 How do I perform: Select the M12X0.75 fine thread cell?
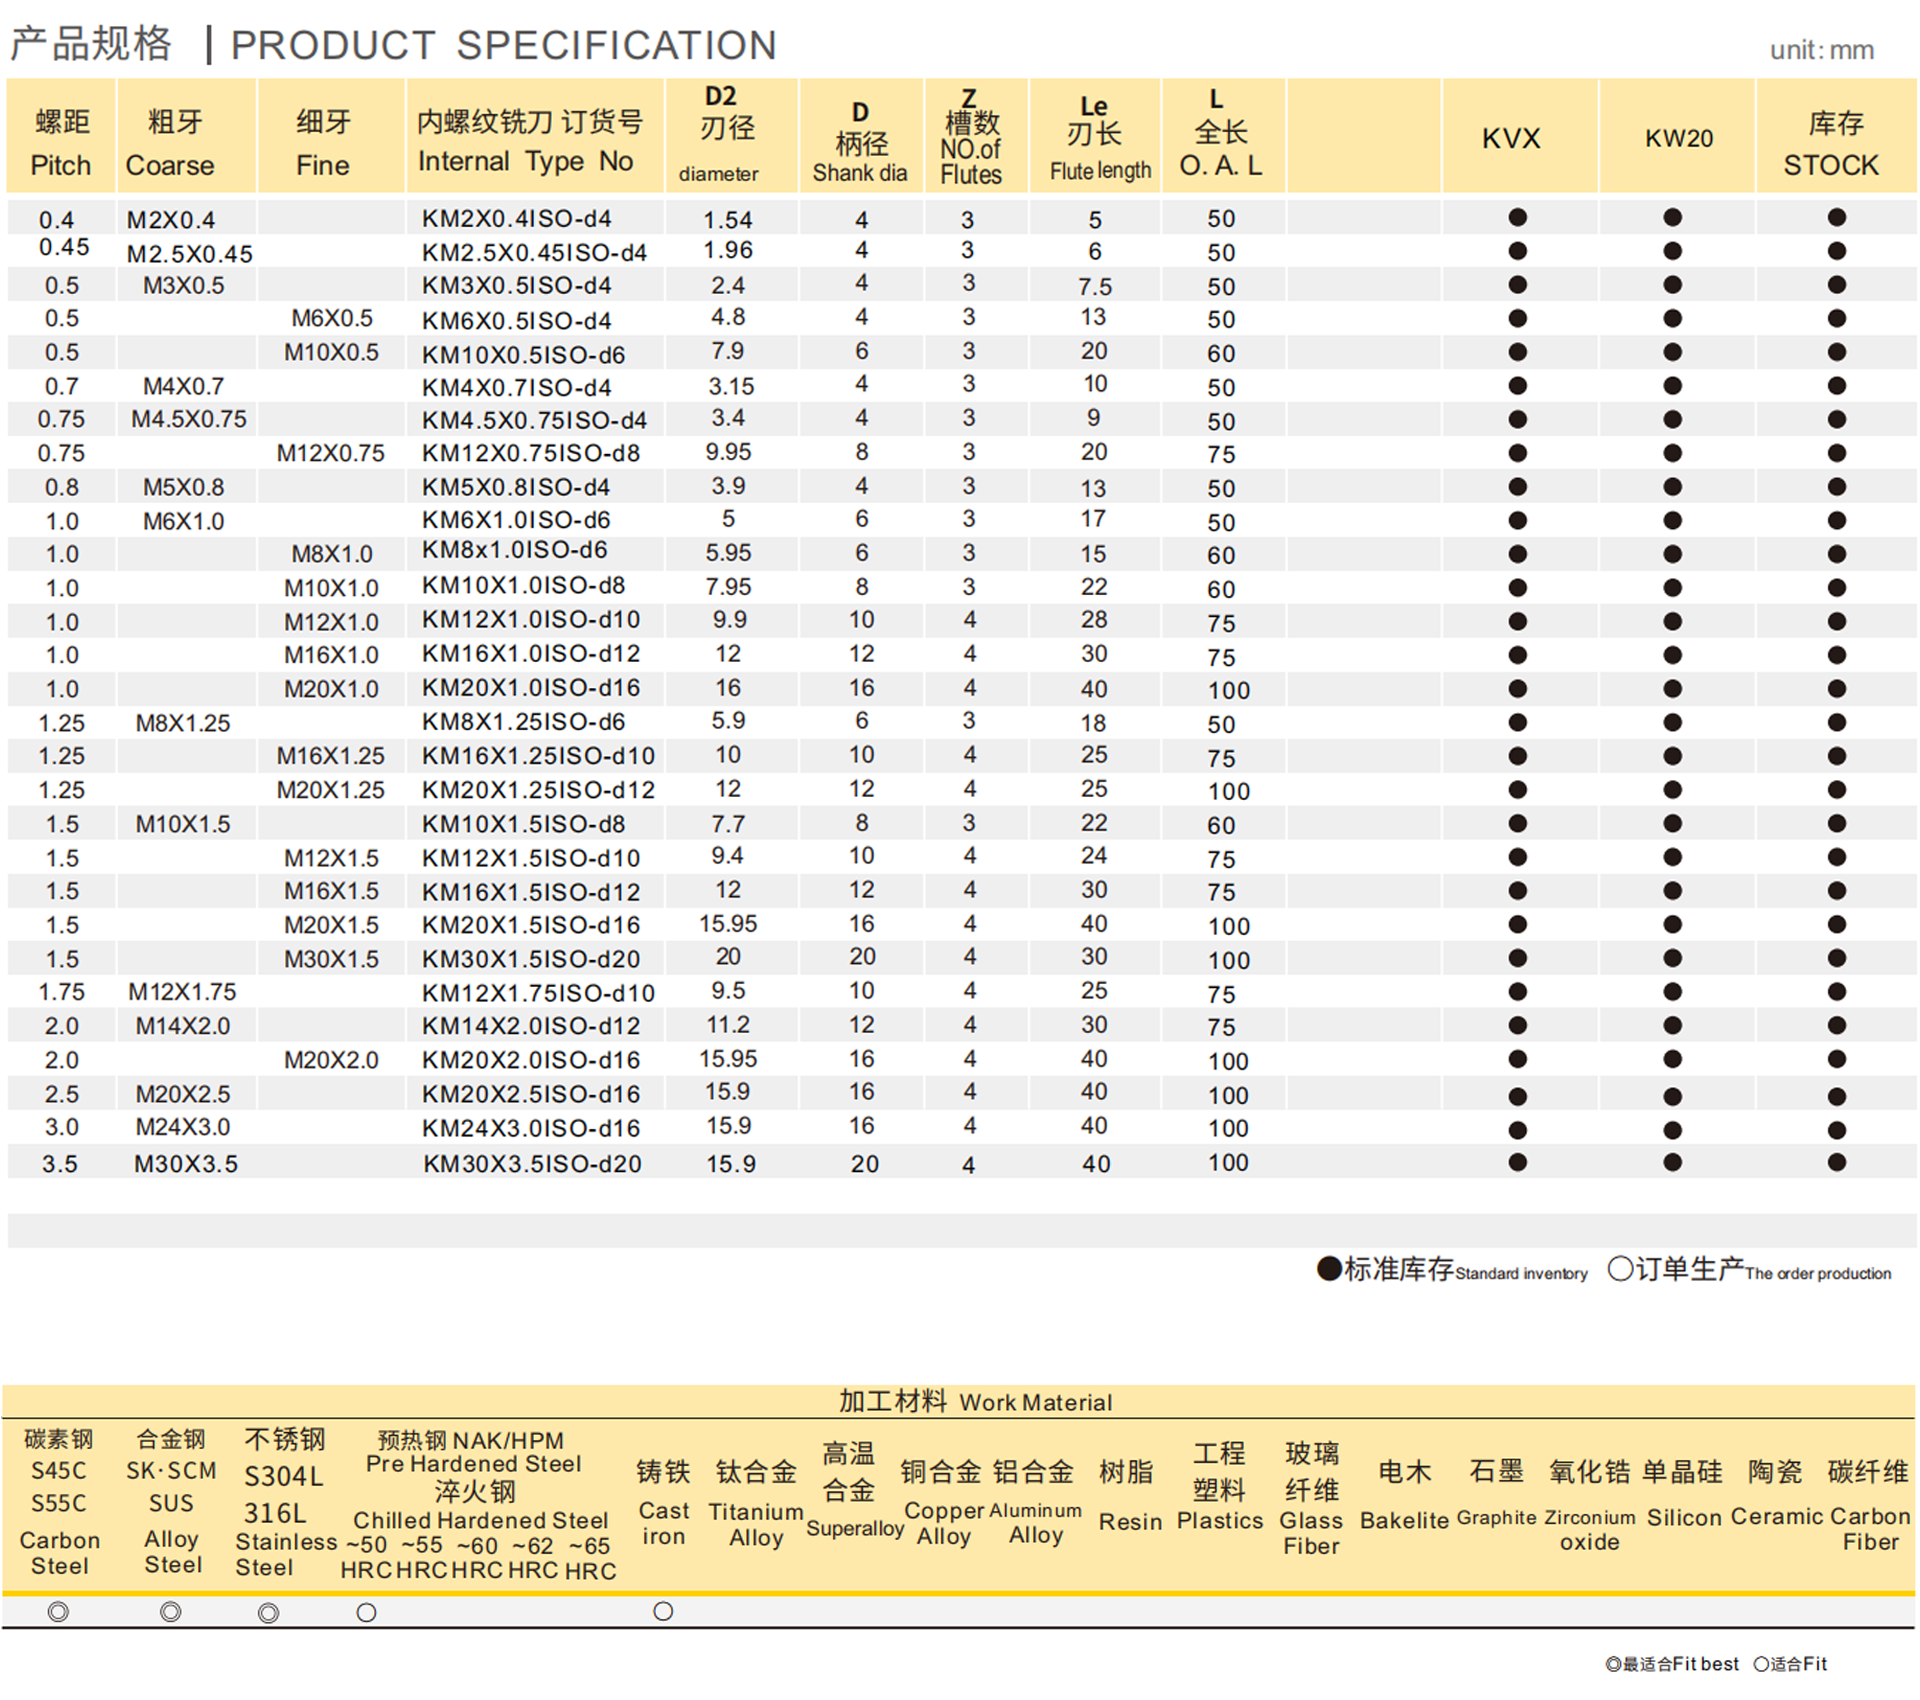point(330,453)
